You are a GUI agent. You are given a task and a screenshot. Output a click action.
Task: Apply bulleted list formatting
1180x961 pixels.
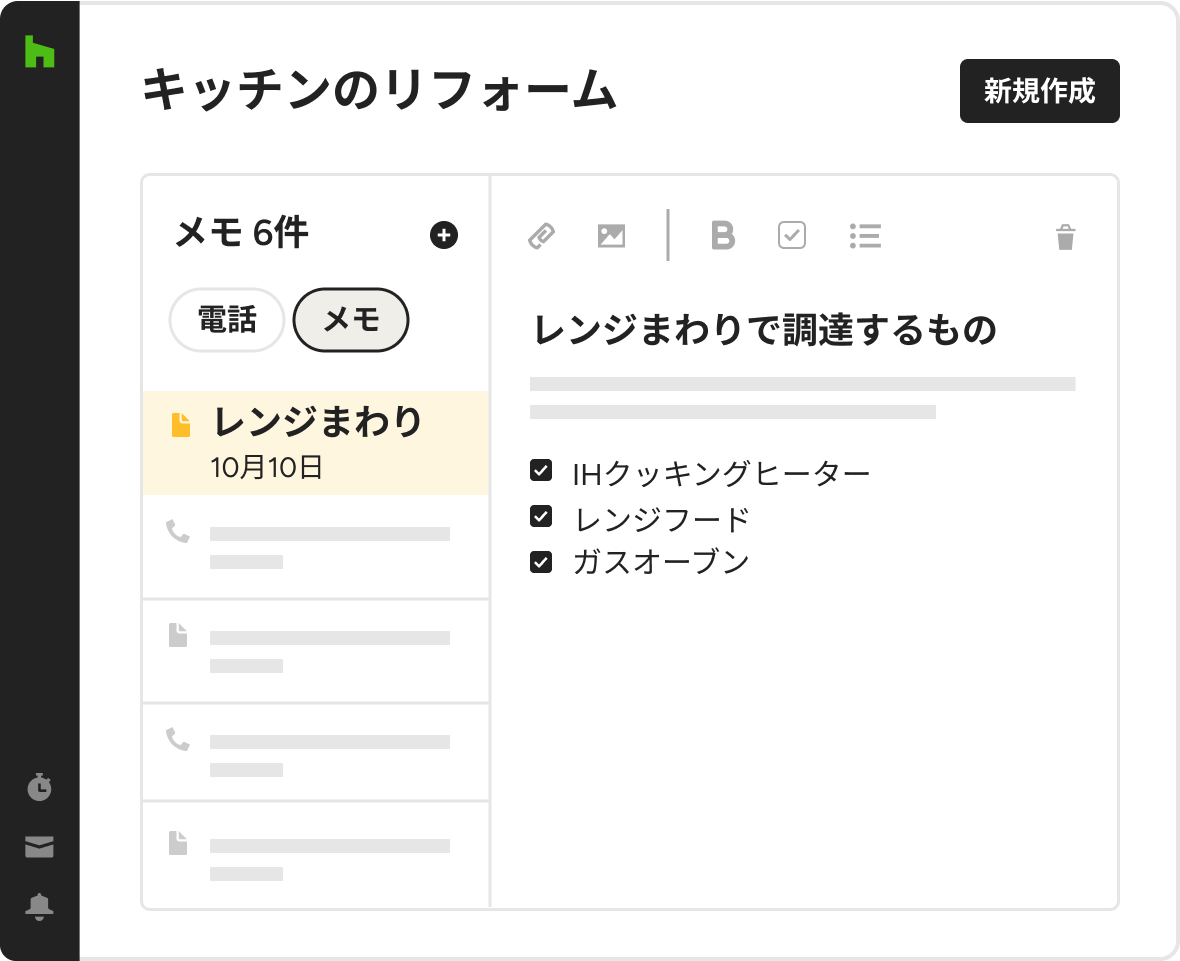coord(865,236)
